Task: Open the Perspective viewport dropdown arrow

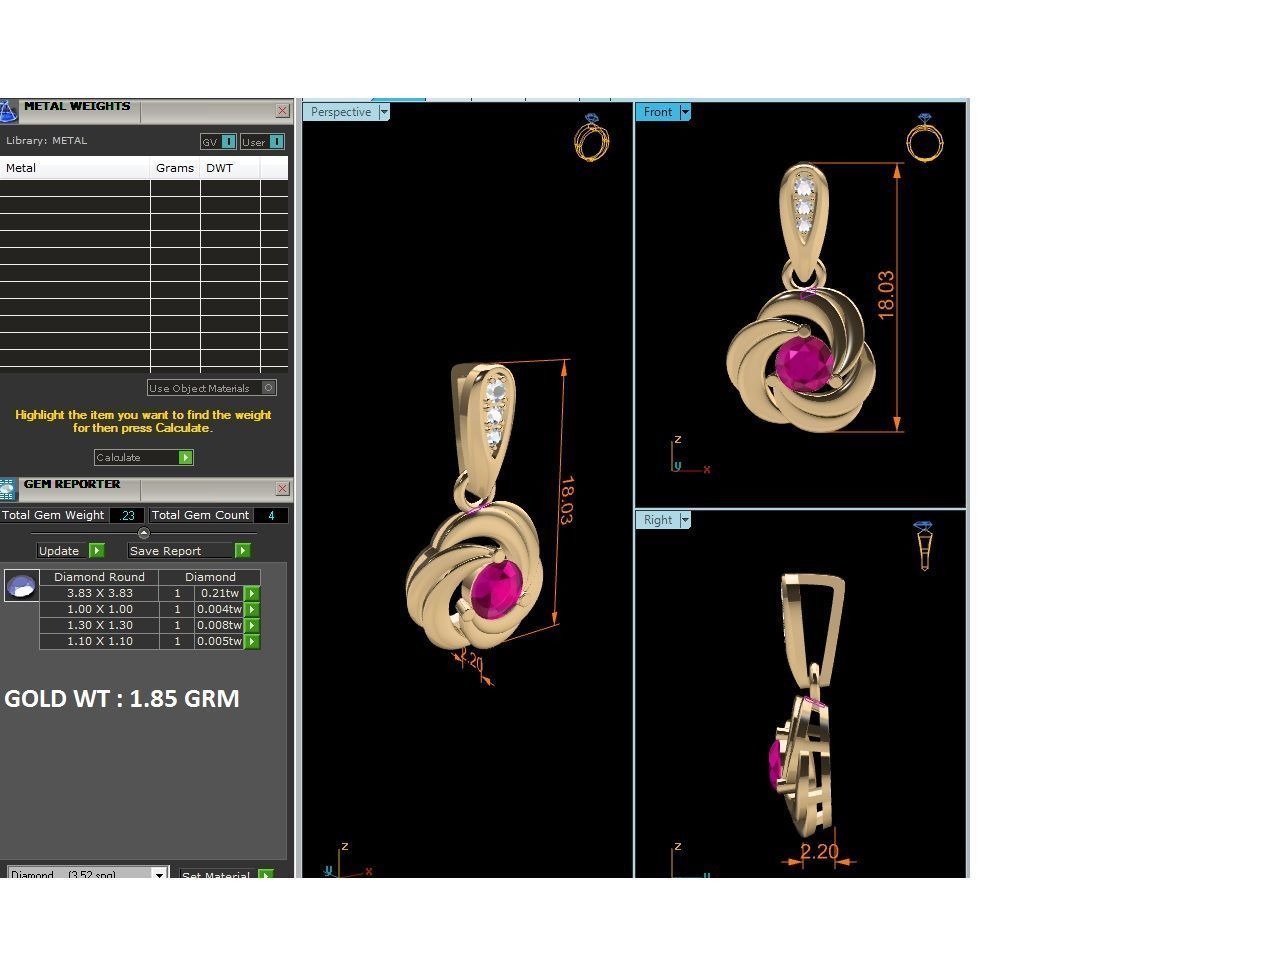Action: pyautogui.click(x=384, y=112)
